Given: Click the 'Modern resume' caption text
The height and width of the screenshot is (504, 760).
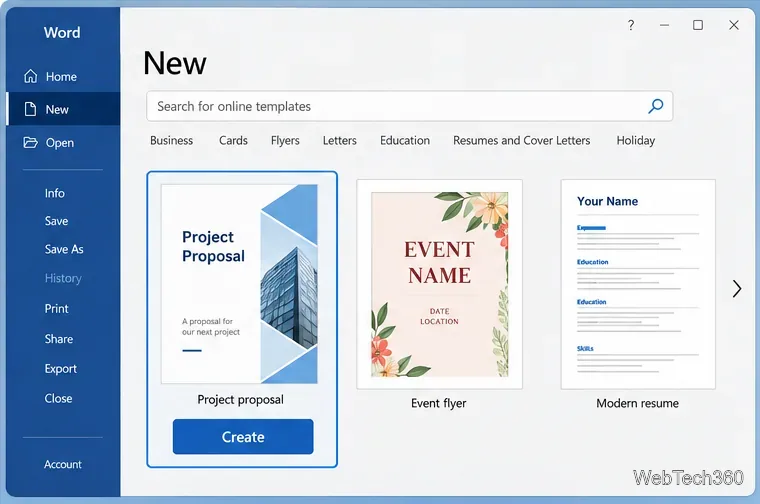Looking at the screenshot, I should pyautogui.click(x=637, y=403).
